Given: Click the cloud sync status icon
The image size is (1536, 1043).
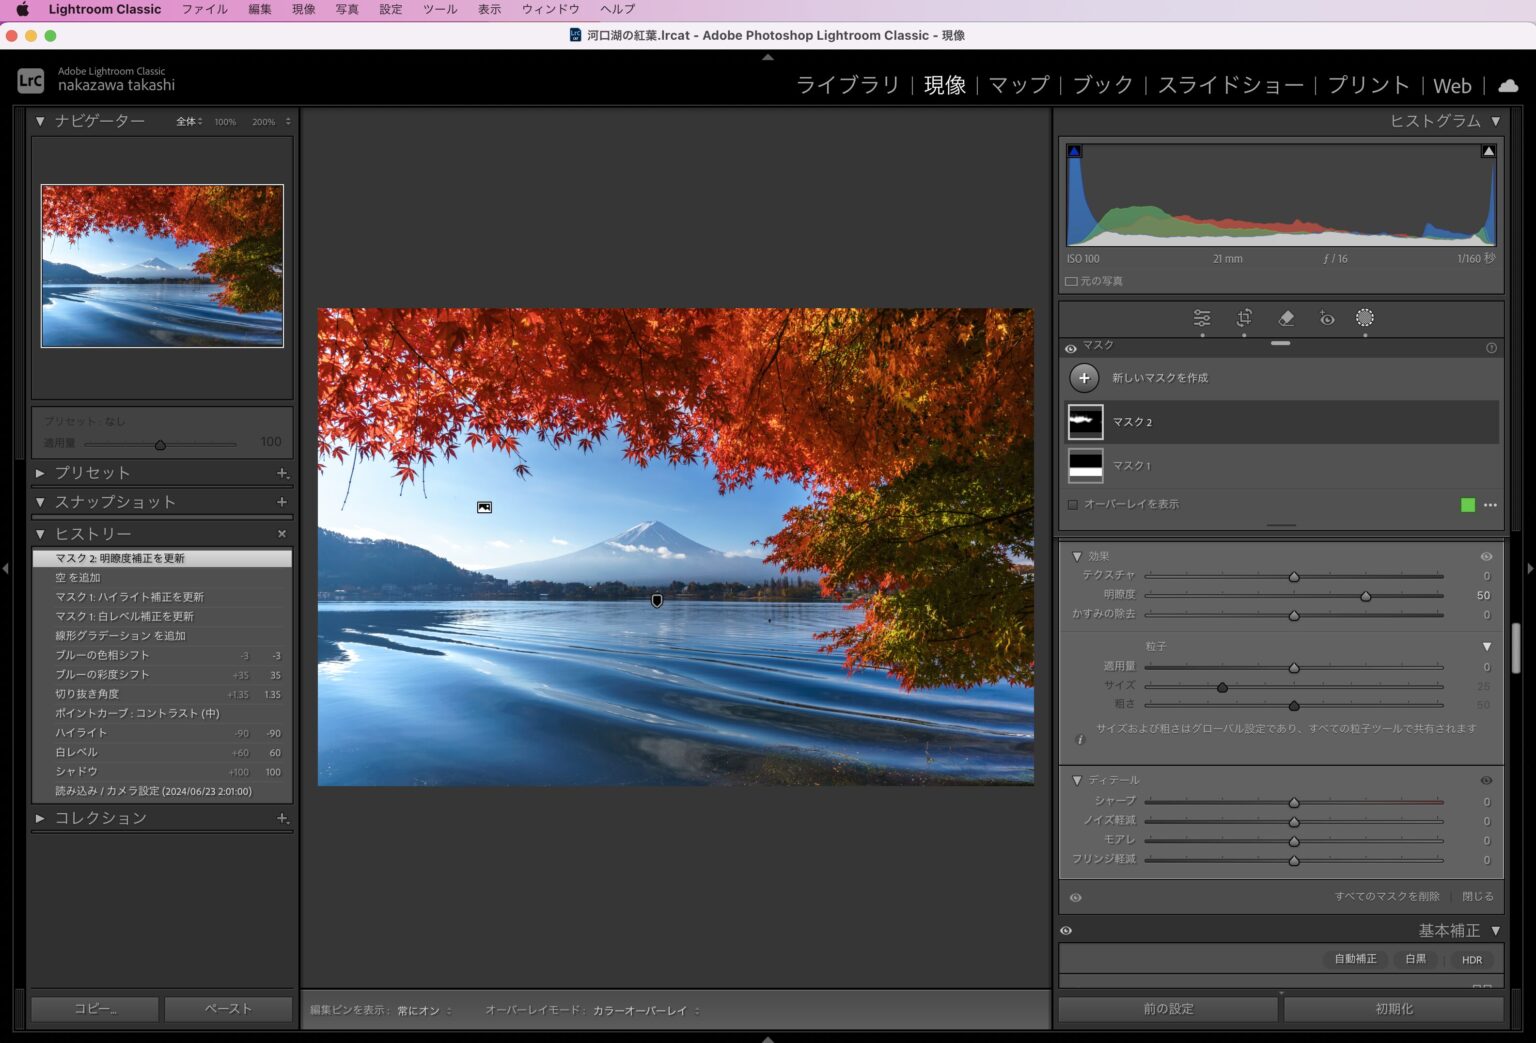Looking at the screenshot, I should click(x=1508, y=86).
